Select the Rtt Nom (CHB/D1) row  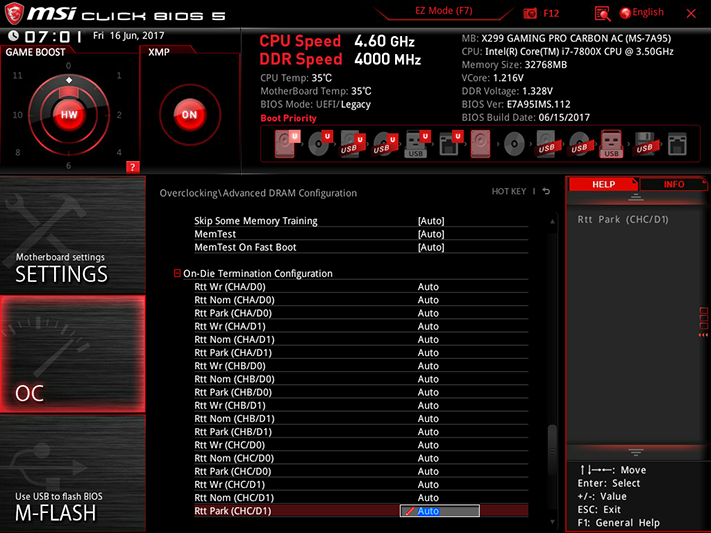(361, 418)
